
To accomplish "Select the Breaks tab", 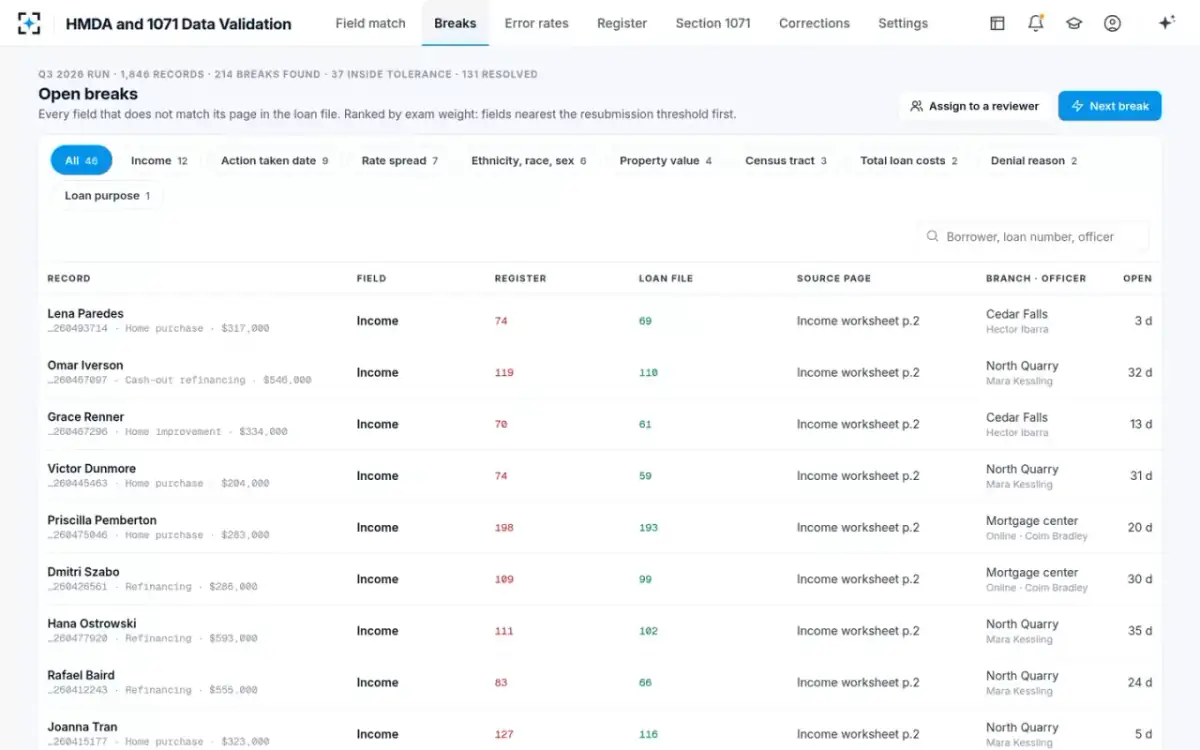I will 455,23.
